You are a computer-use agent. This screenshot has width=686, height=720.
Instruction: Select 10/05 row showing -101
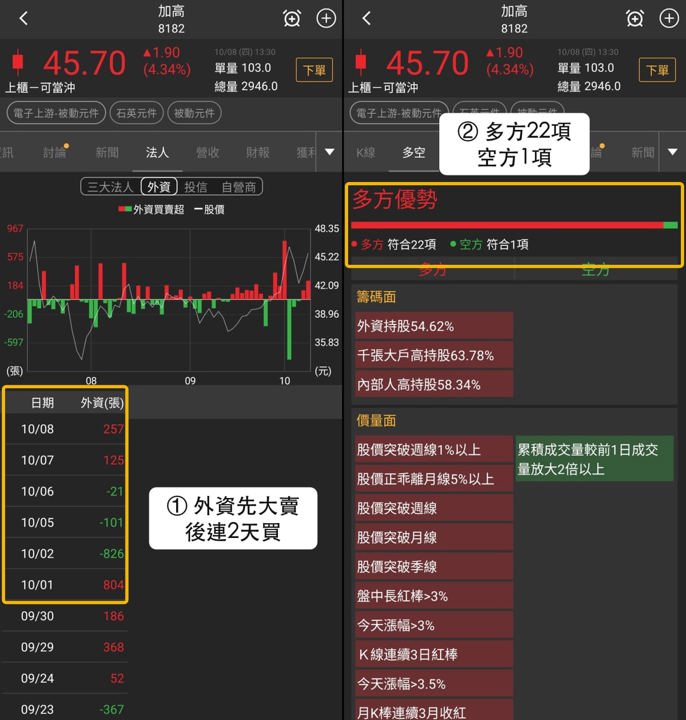click(66, 523)
